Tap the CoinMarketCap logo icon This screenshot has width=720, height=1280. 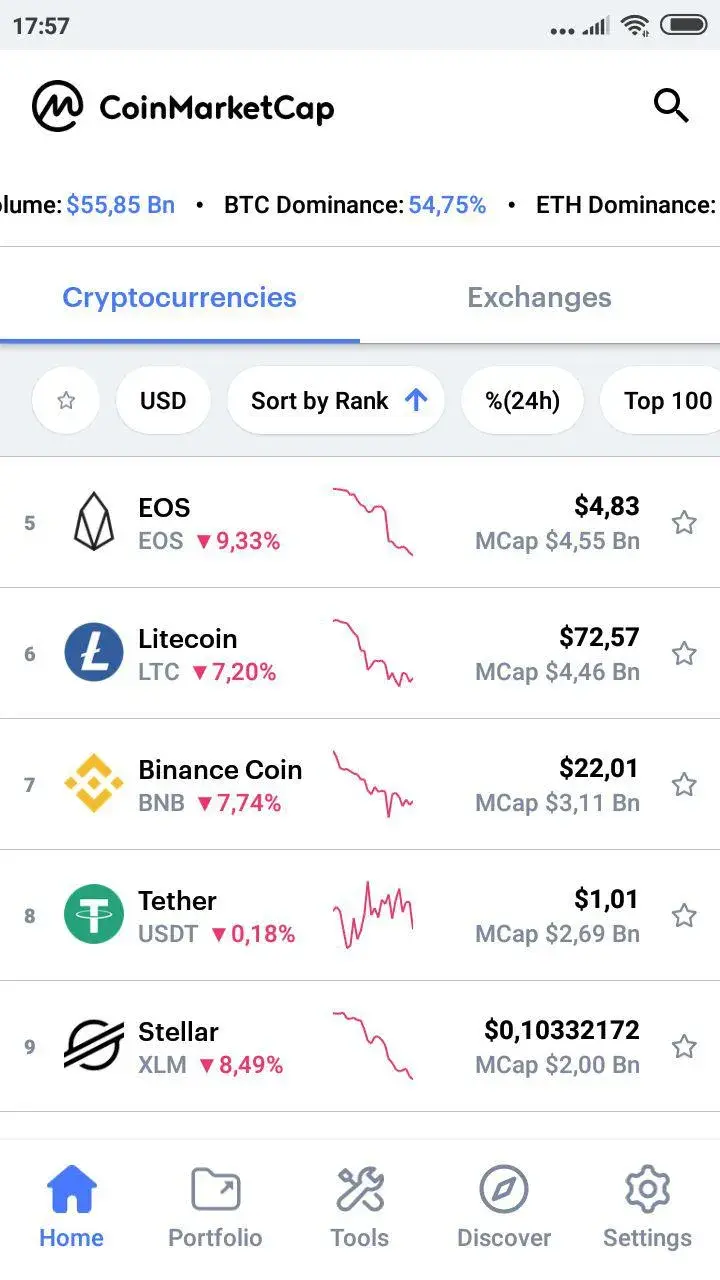tap(57, 106)
